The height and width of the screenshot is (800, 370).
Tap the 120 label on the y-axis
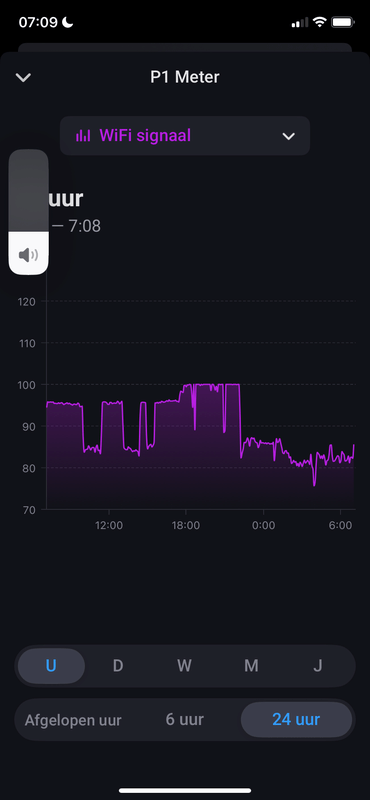point(26,302)
